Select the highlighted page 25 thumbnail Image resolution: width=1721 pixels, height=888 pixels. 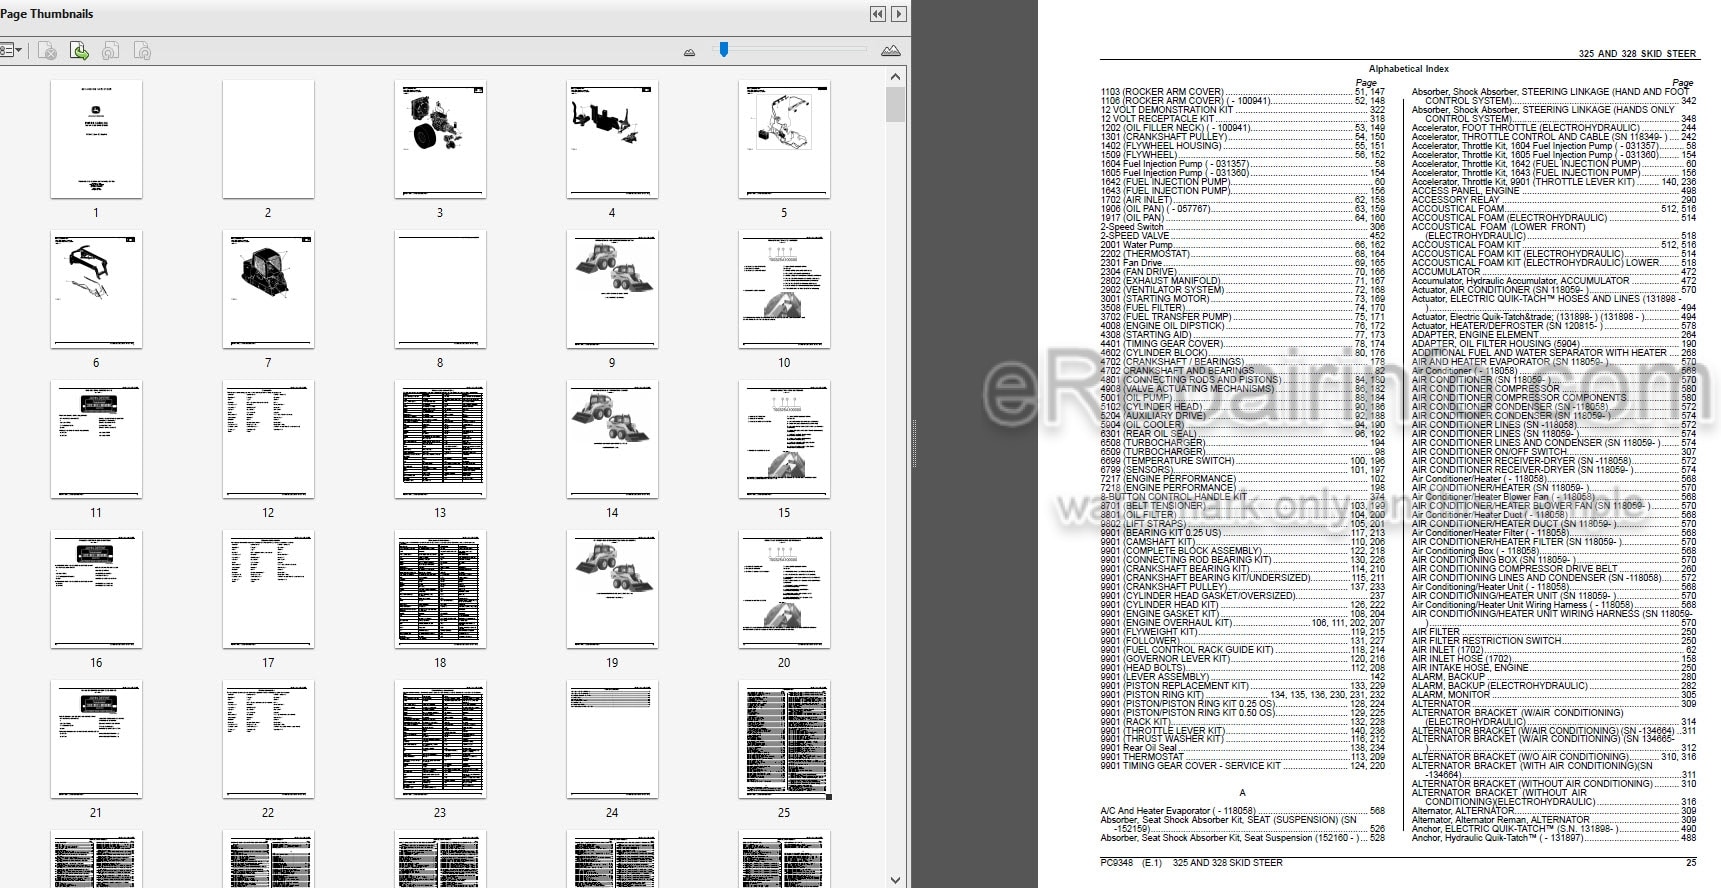[784, 739]
